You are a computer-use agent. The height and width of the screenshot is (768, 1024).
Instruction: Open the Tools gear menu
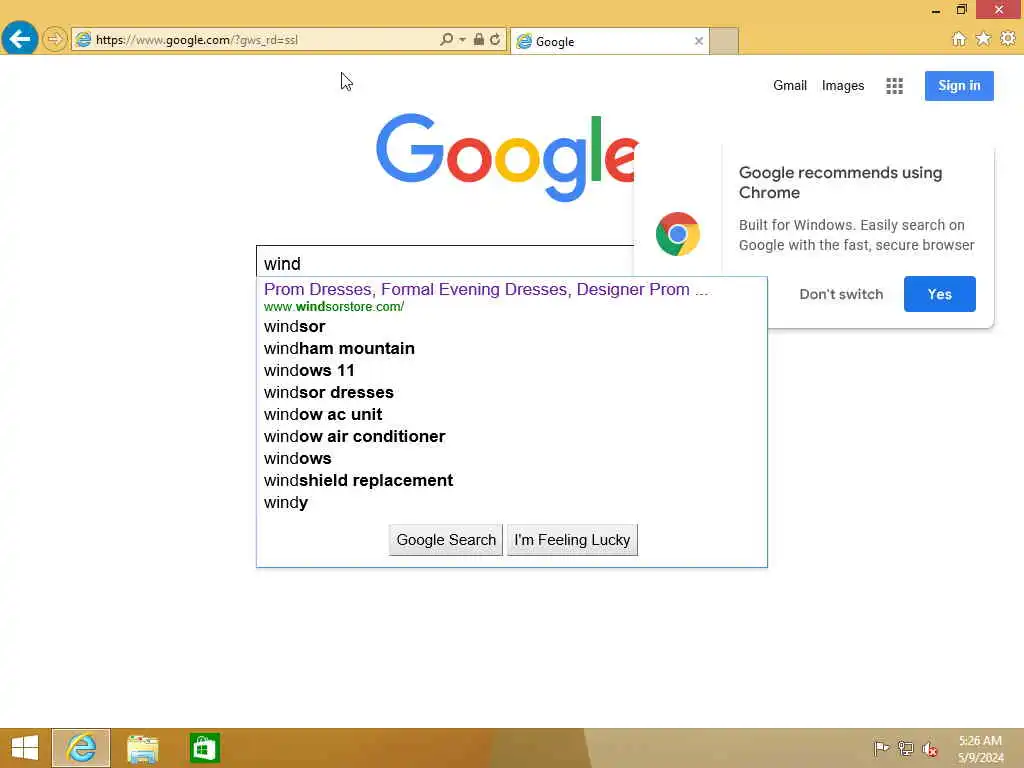[1008, 39]
